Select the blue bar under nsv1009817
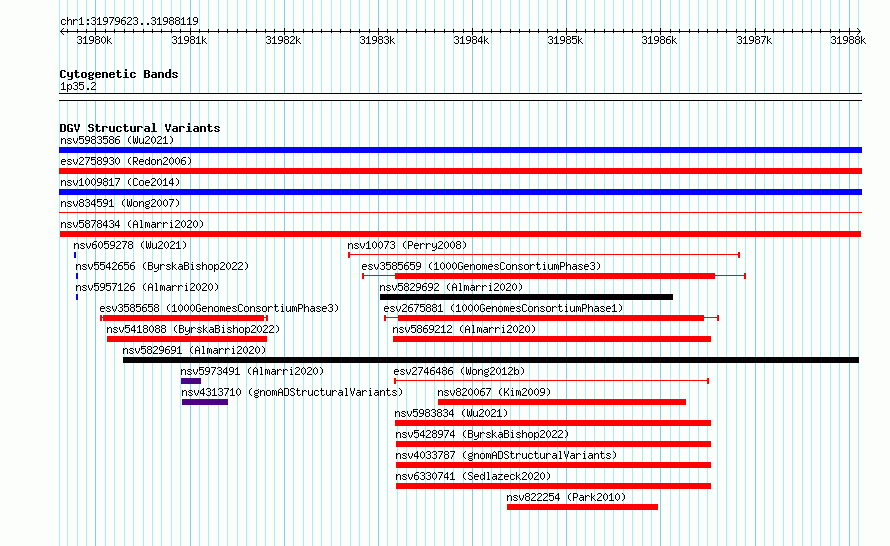This screenshot has width=890, height=546. click(x=460, y=192)
